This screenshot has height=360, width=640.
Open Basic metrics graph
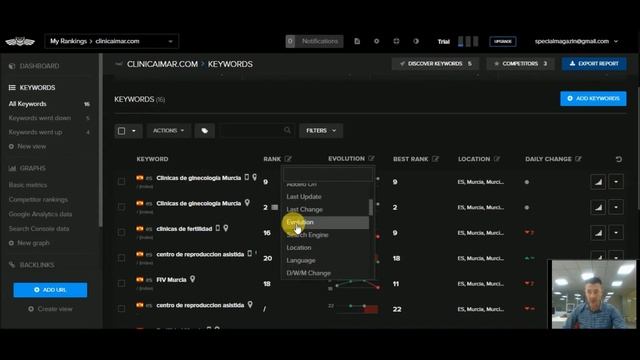pyautogui.click(x=28, y=185)
